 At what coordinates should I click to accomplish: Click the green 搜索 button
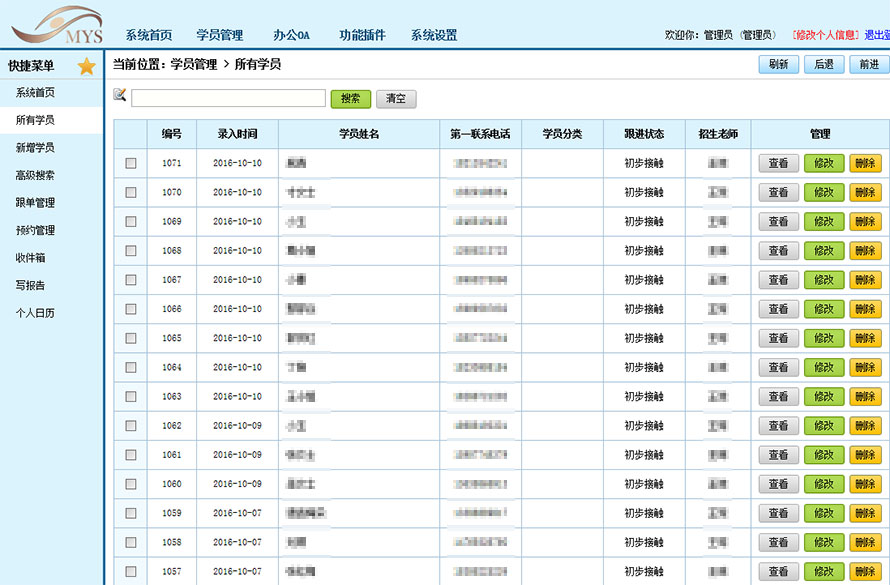(x=350, y=99)
